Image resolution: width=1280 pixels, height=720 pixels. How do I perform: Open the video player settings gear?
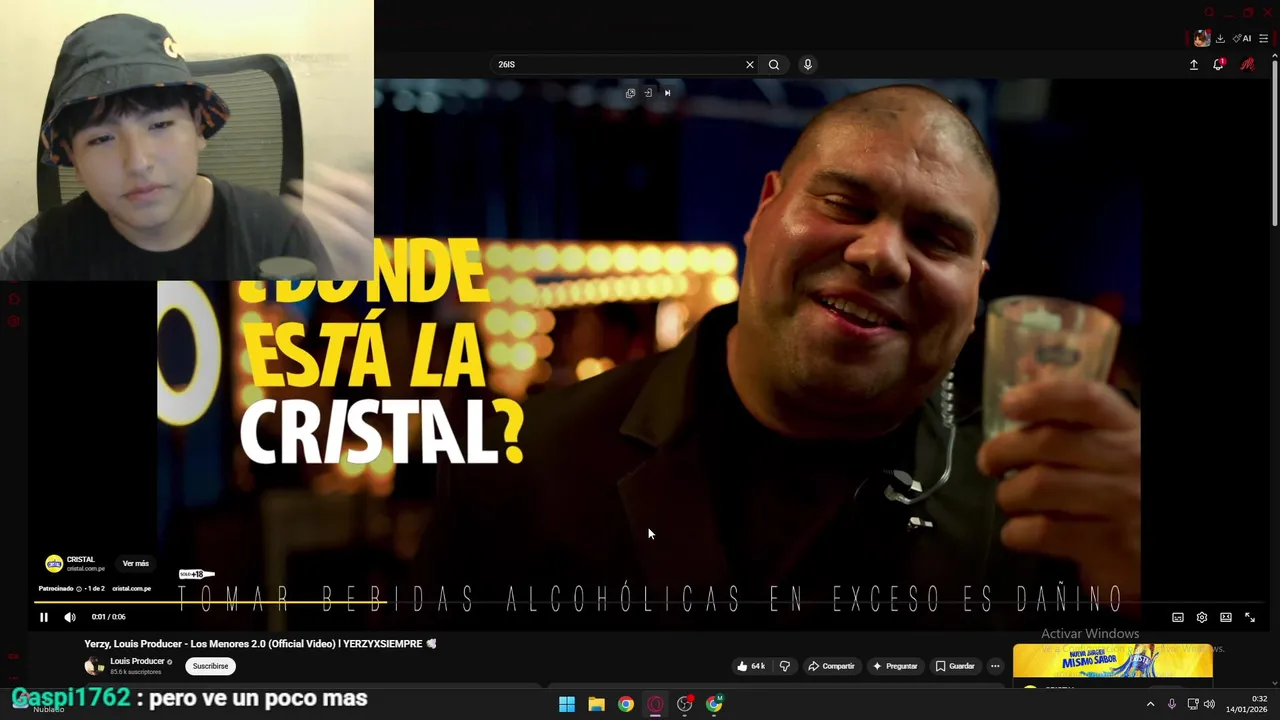click(x=1202, y=617)
